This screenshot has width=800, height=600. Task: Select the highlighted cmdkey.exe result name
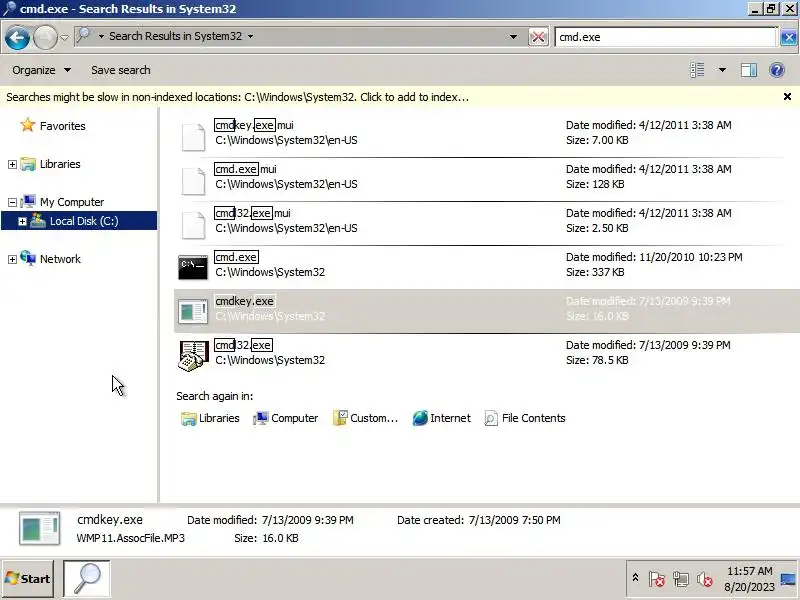(x=245, y=301)
